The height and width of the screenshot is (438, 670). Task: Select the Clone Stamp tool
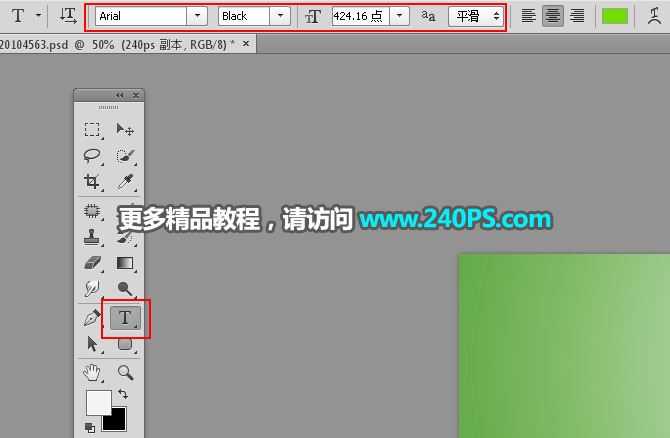(x=92, y=237)
